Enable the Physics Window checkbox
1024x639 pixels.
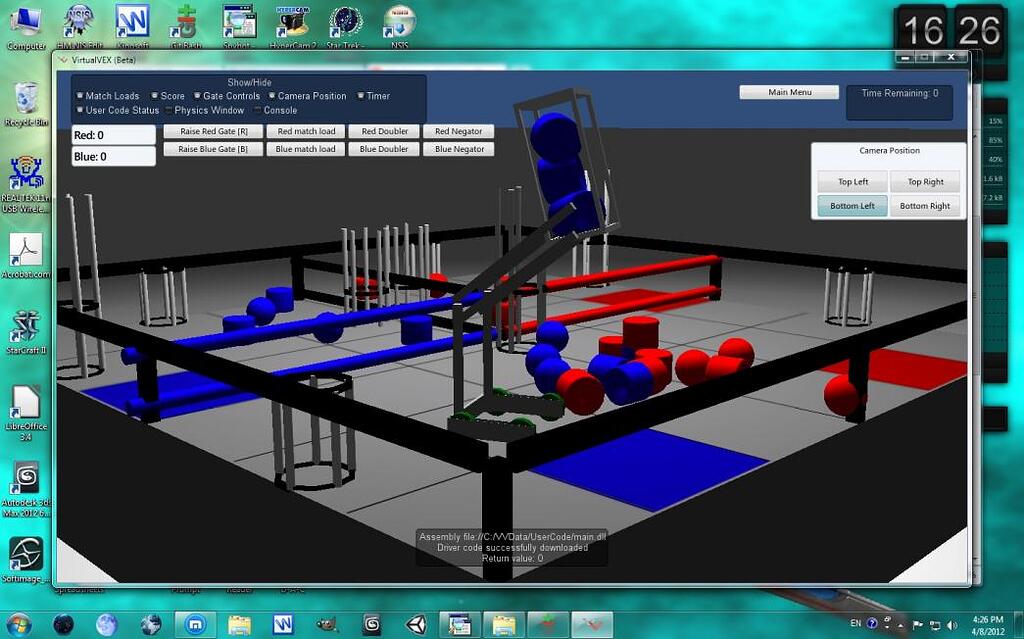pos(168,110)
